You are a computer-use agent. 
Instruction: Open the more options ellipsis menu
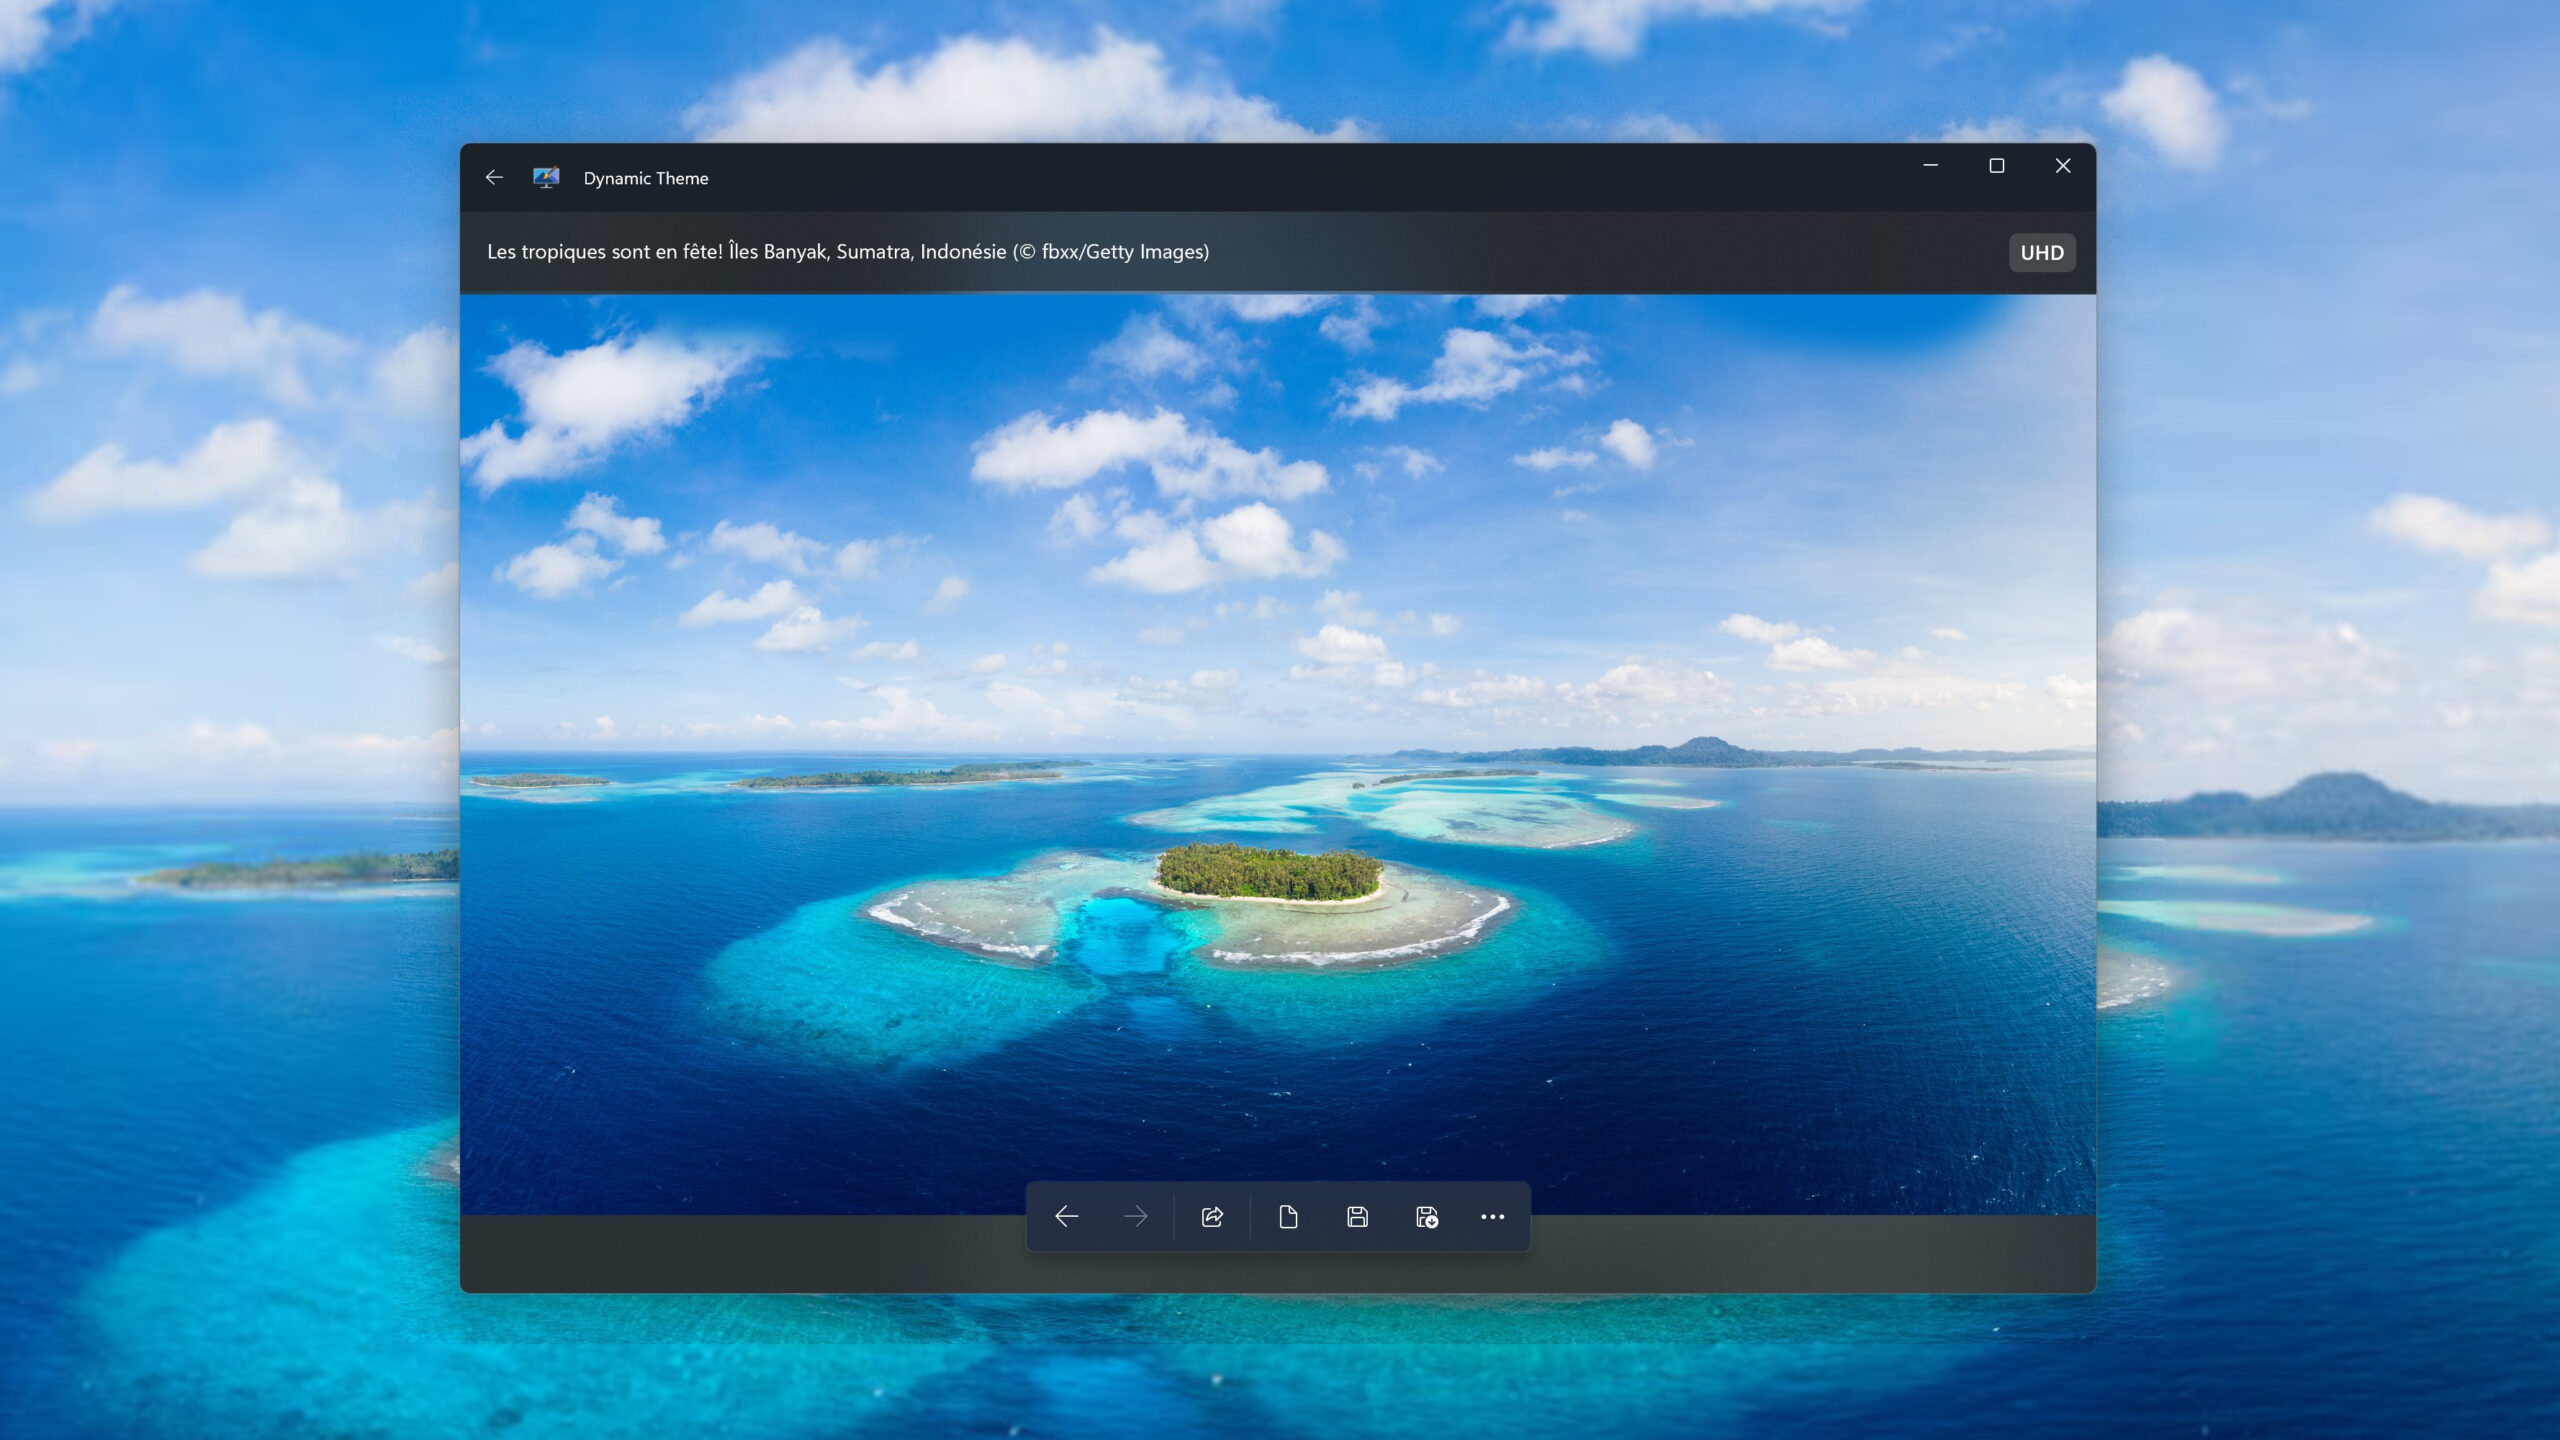[1493, 1217]
